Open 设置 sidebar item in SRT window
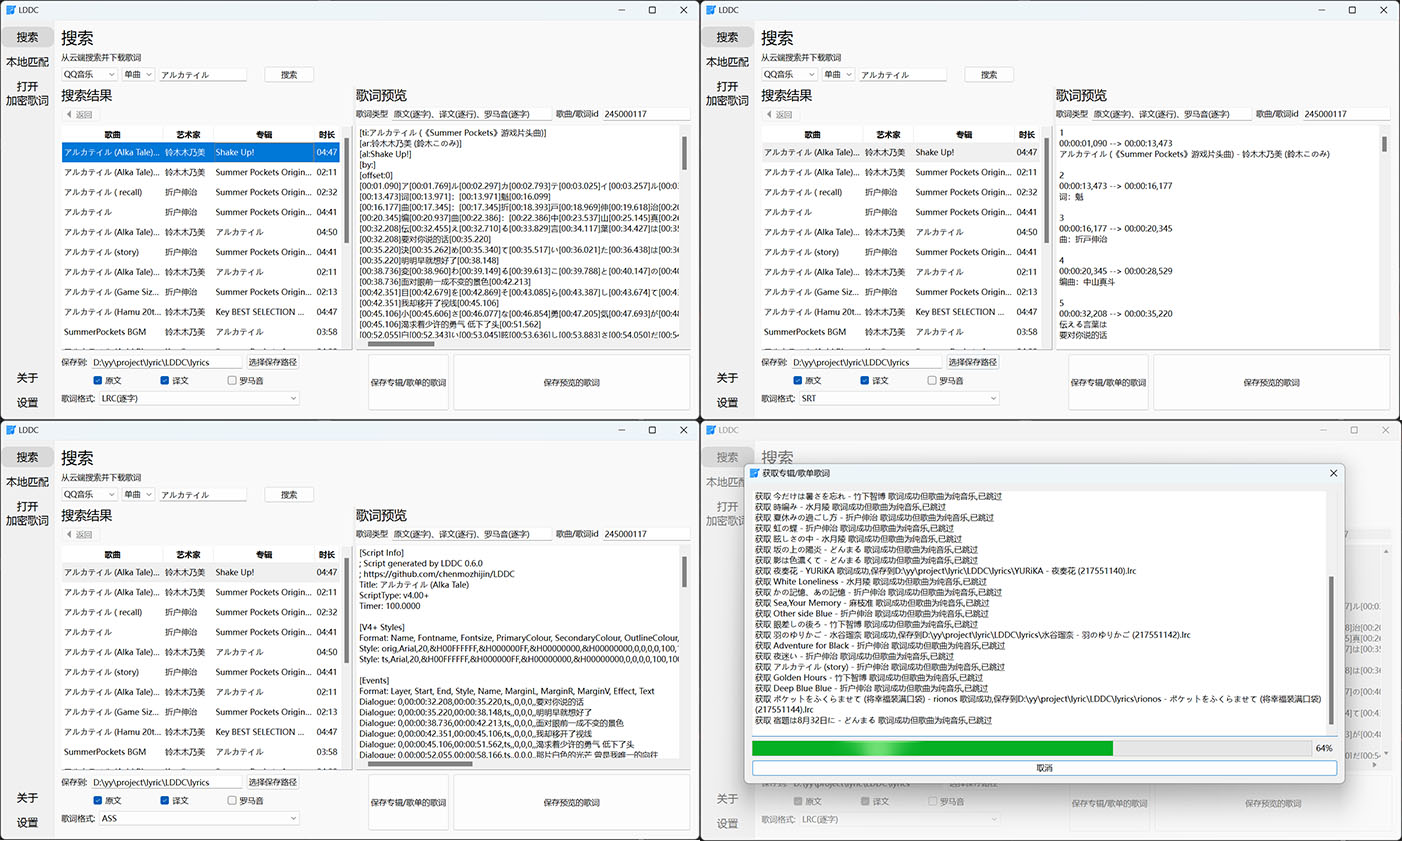The height and width of the screenshot is (841, 1402). tap(727, 403)
